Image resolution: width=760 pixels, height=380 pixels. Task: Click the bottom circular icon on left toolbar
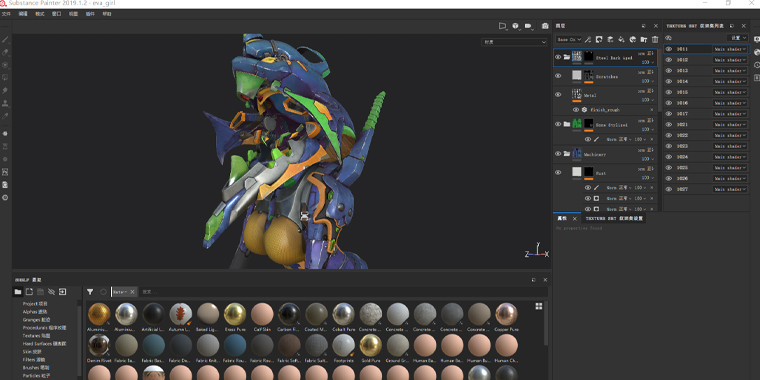[5, 197]
